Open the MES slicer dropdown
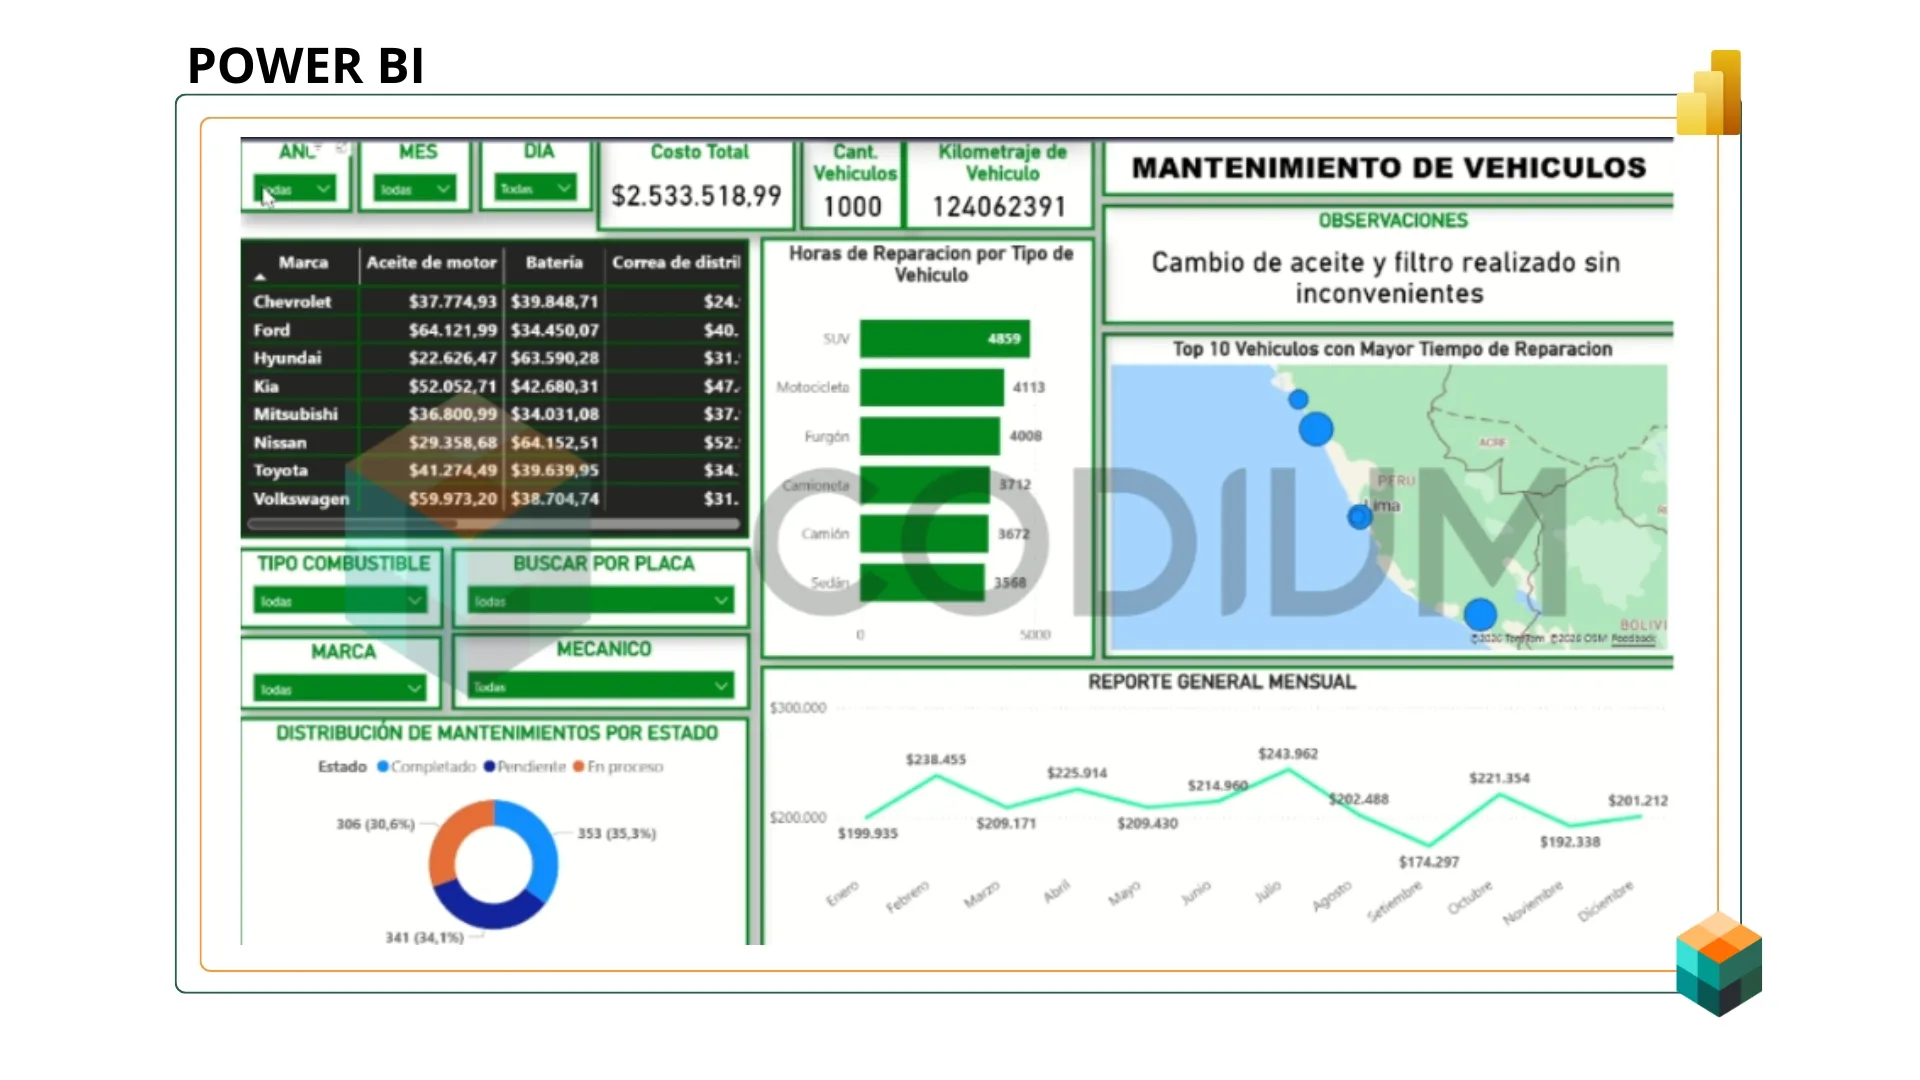Image resolution: width=1920 pixels, height=1080 pixels. (414, 189)
